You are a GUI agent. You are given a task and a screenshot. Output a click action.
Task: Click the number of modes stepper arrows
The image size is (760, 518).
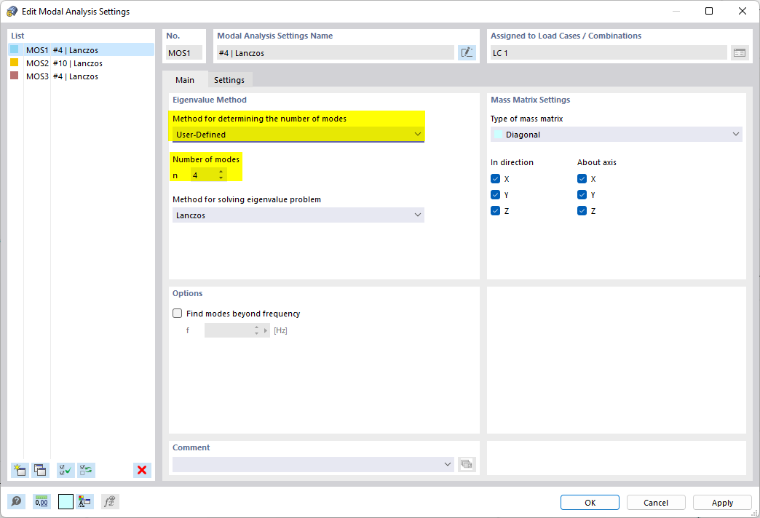pyautogui.click(x=221, y=175)
